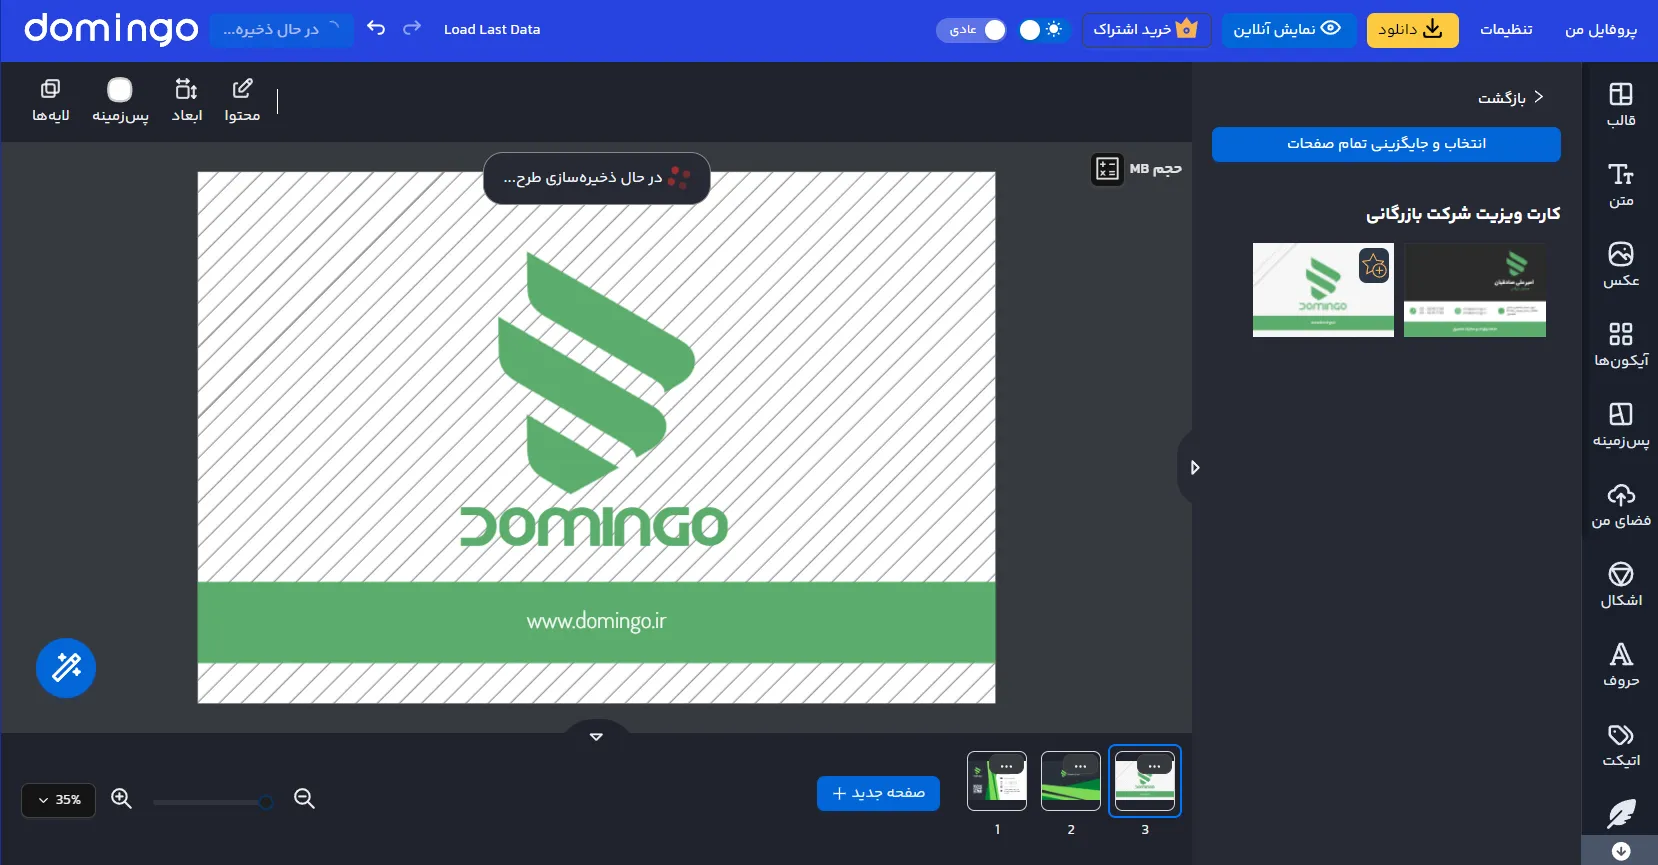Select www.domingo.ir text on canvas
This screenshot has height=865, width=1658.
(x=596, y=621)
